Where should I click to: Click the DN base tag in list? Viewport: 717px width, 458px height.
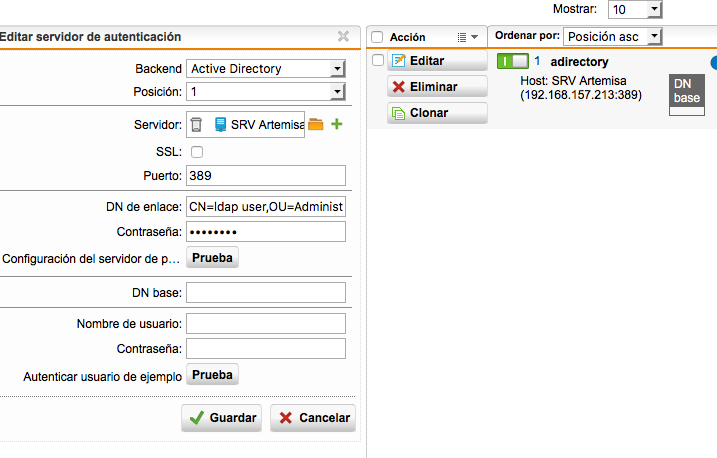click(x=687, y=91)
